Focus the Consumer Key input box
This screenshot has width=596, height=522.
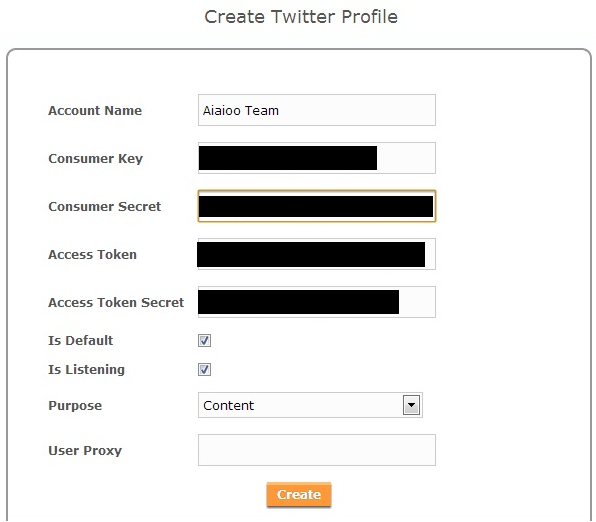(317, 158)
